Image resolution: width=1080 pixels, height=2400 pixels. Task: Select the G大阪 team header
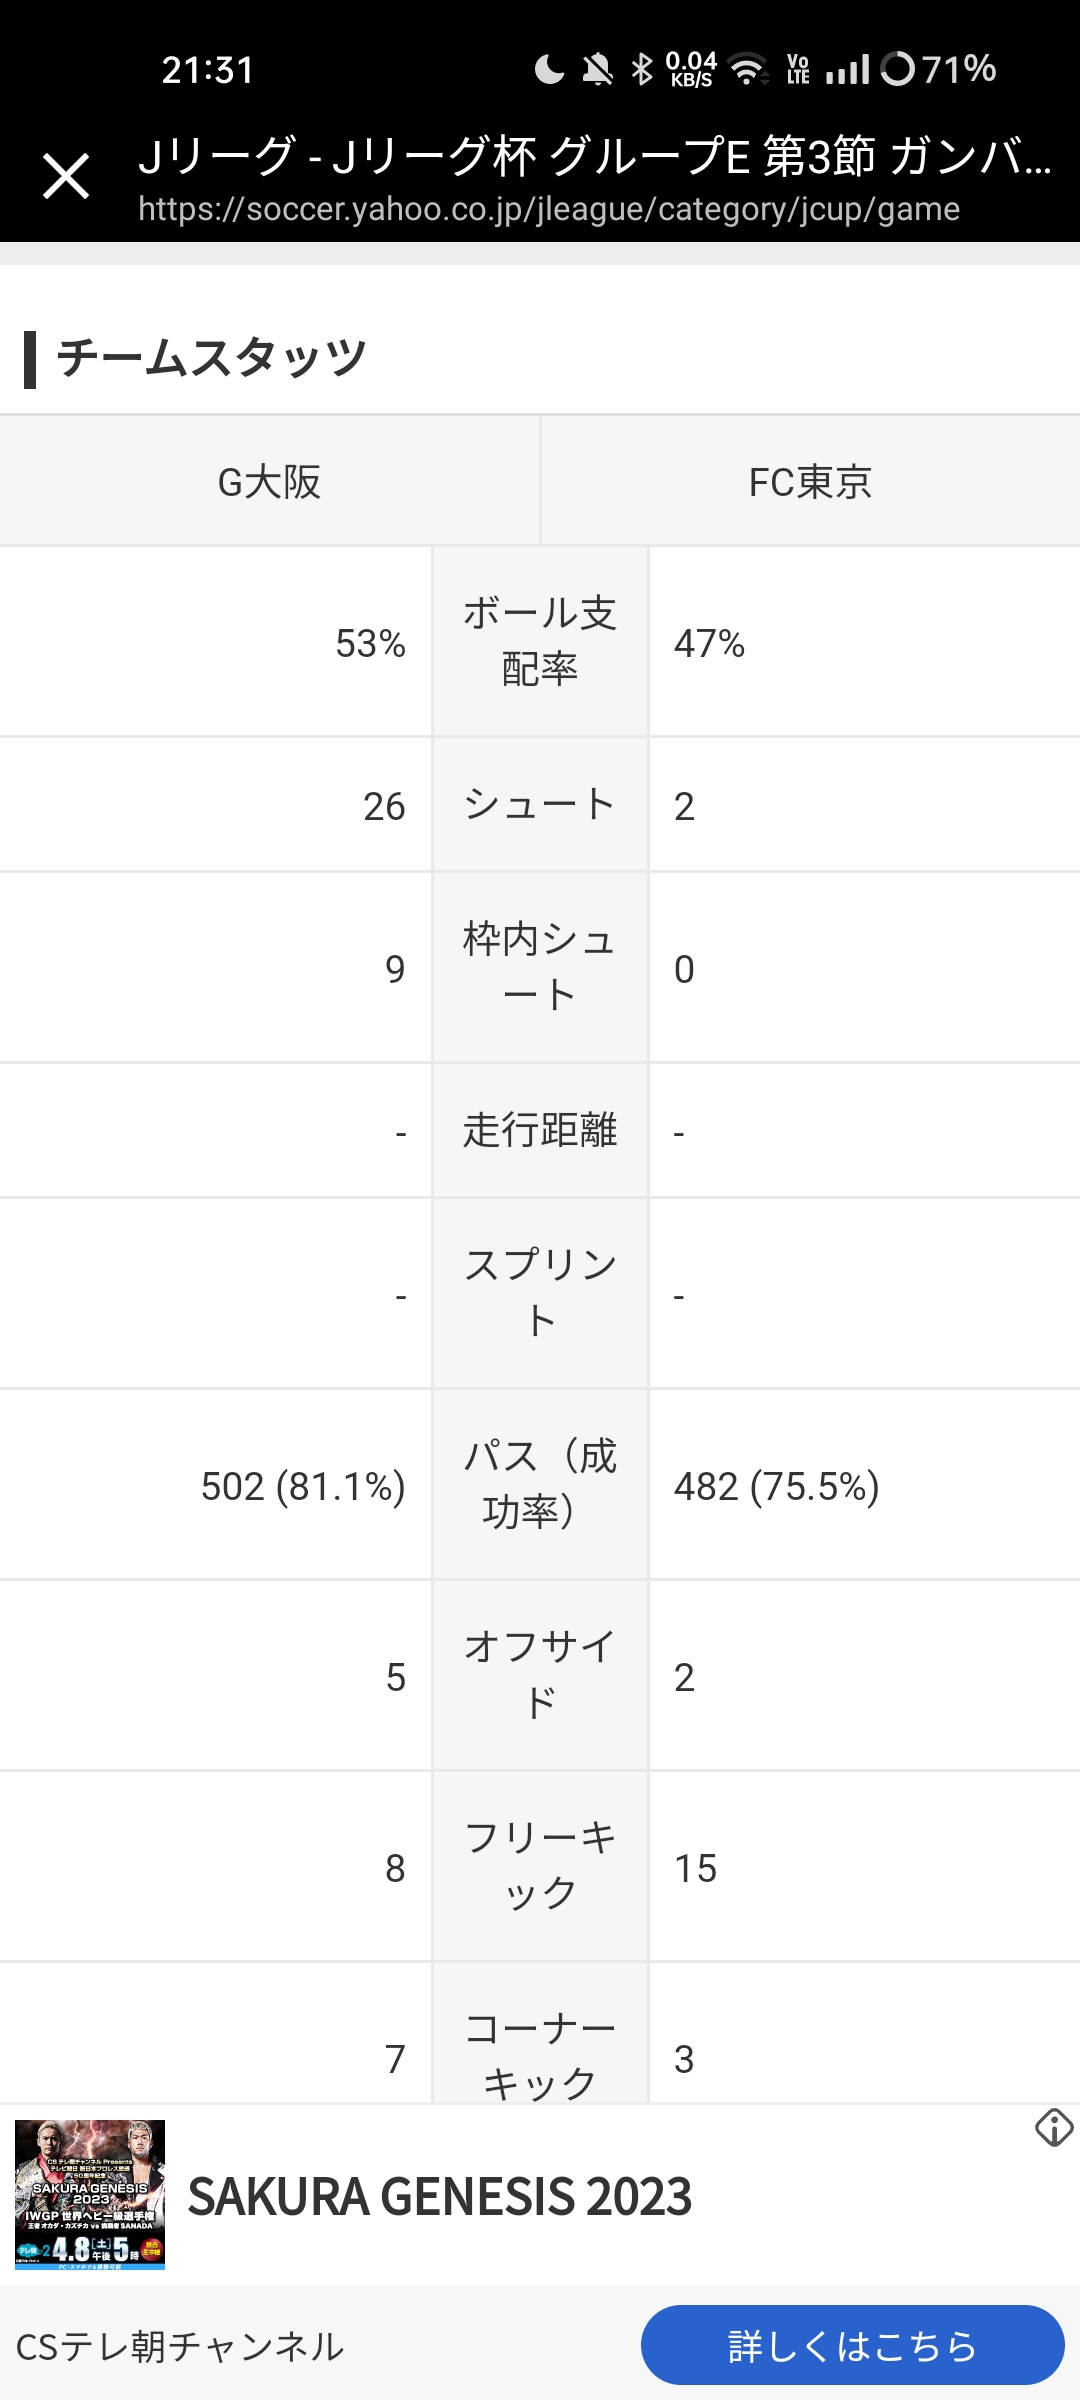(270, 481)
